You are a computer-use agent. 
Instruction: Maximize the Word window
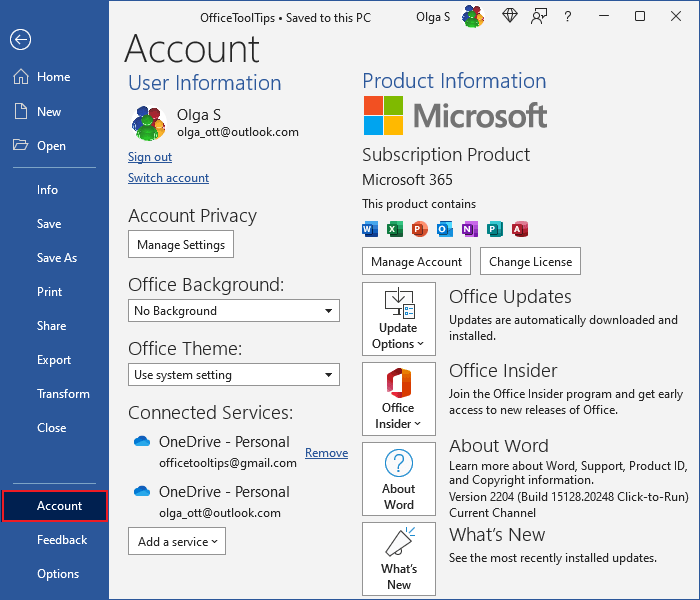click(640, 17)
